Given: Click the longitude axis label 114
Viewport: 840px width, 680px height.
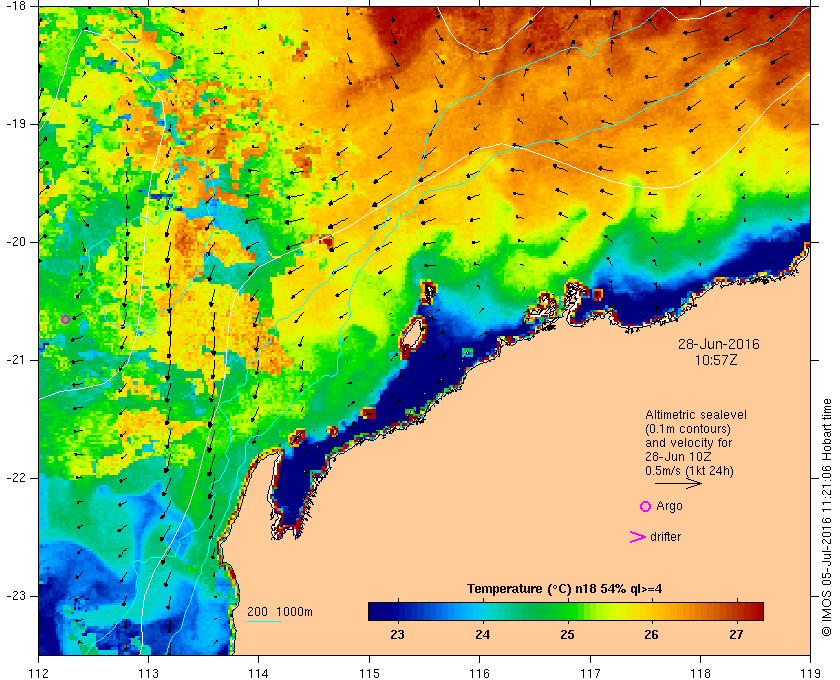Looking at the screenshot, I should (259, 673).
